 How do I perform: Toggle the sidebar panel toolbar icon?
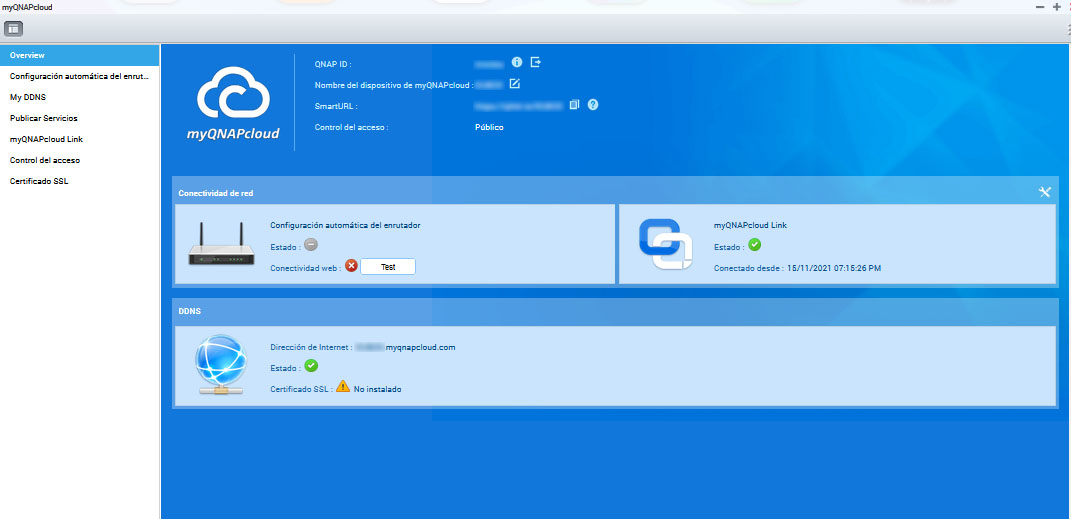[x=14, y=28]
